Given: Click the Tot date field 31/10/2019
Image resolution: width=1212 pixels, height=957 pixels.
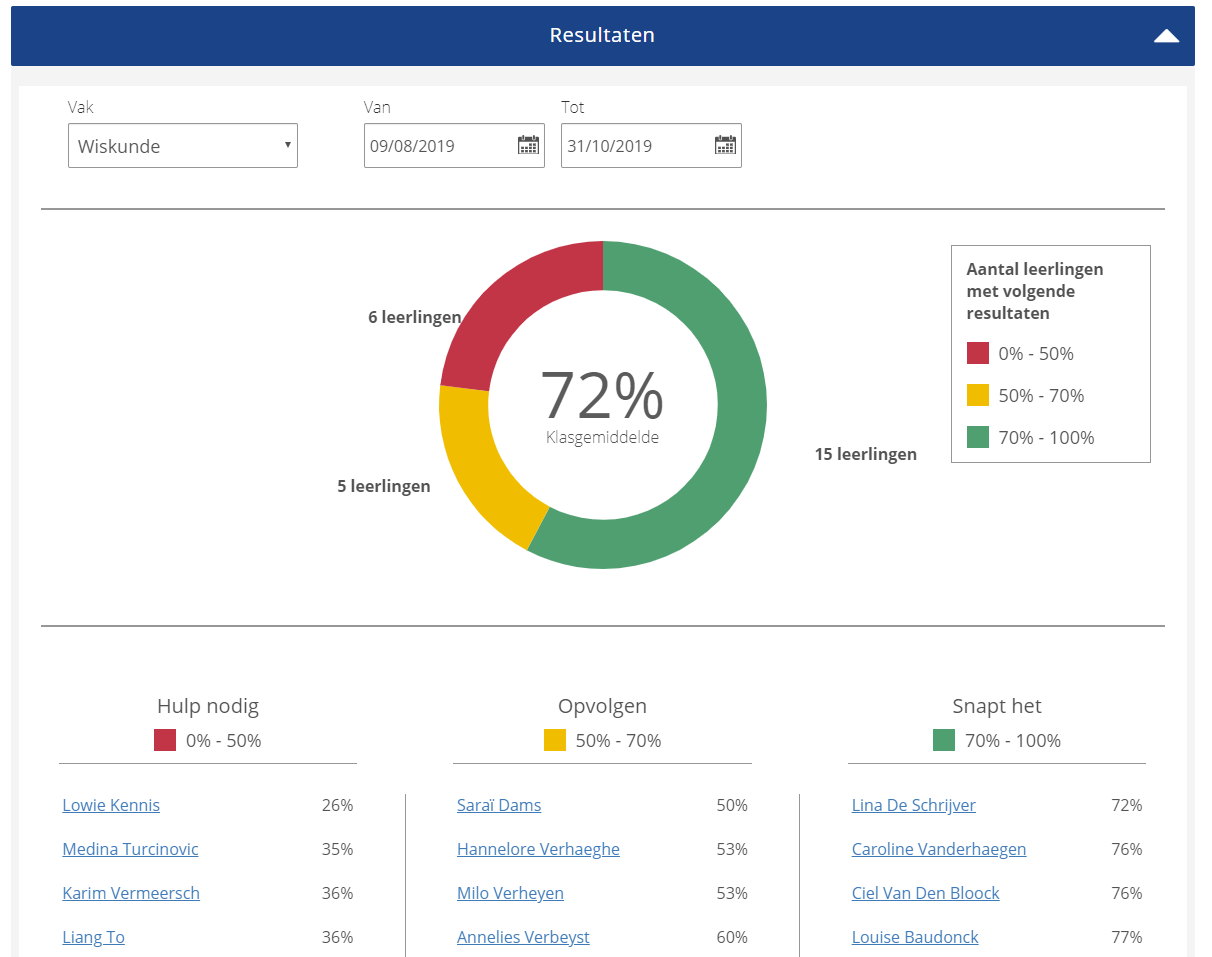Looking at the screenshot, I should click(x=635, y=146).
